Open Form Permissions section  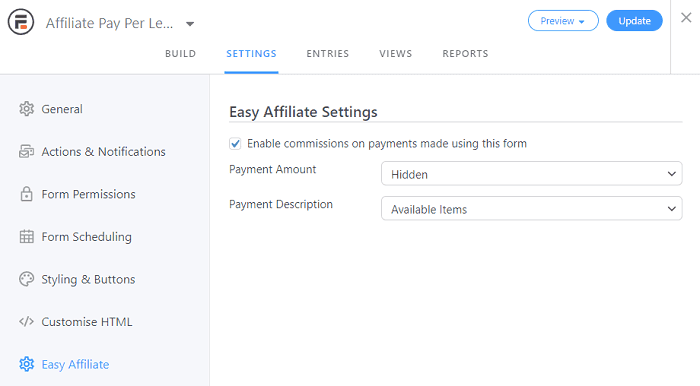point(88,194)
